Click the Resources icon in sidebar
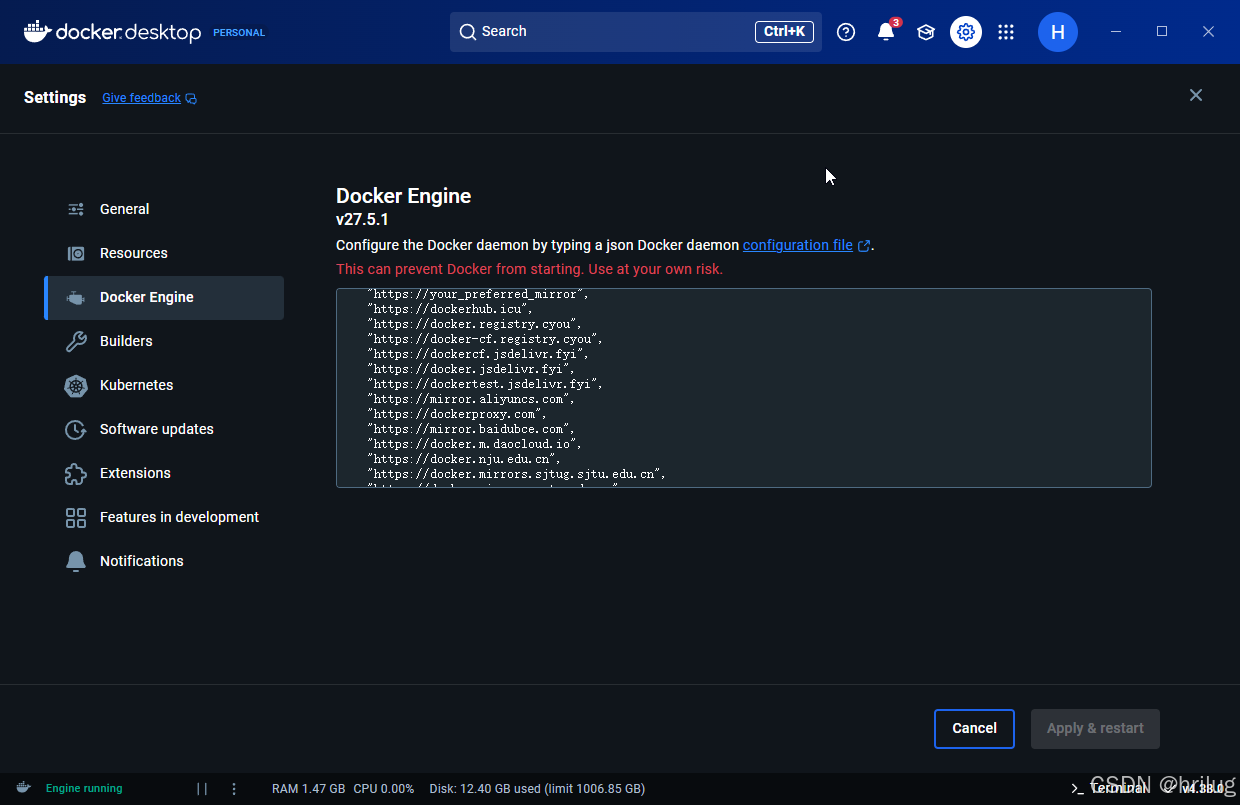Viewport: 1240px width, 805px height. [x=76, y=253]
